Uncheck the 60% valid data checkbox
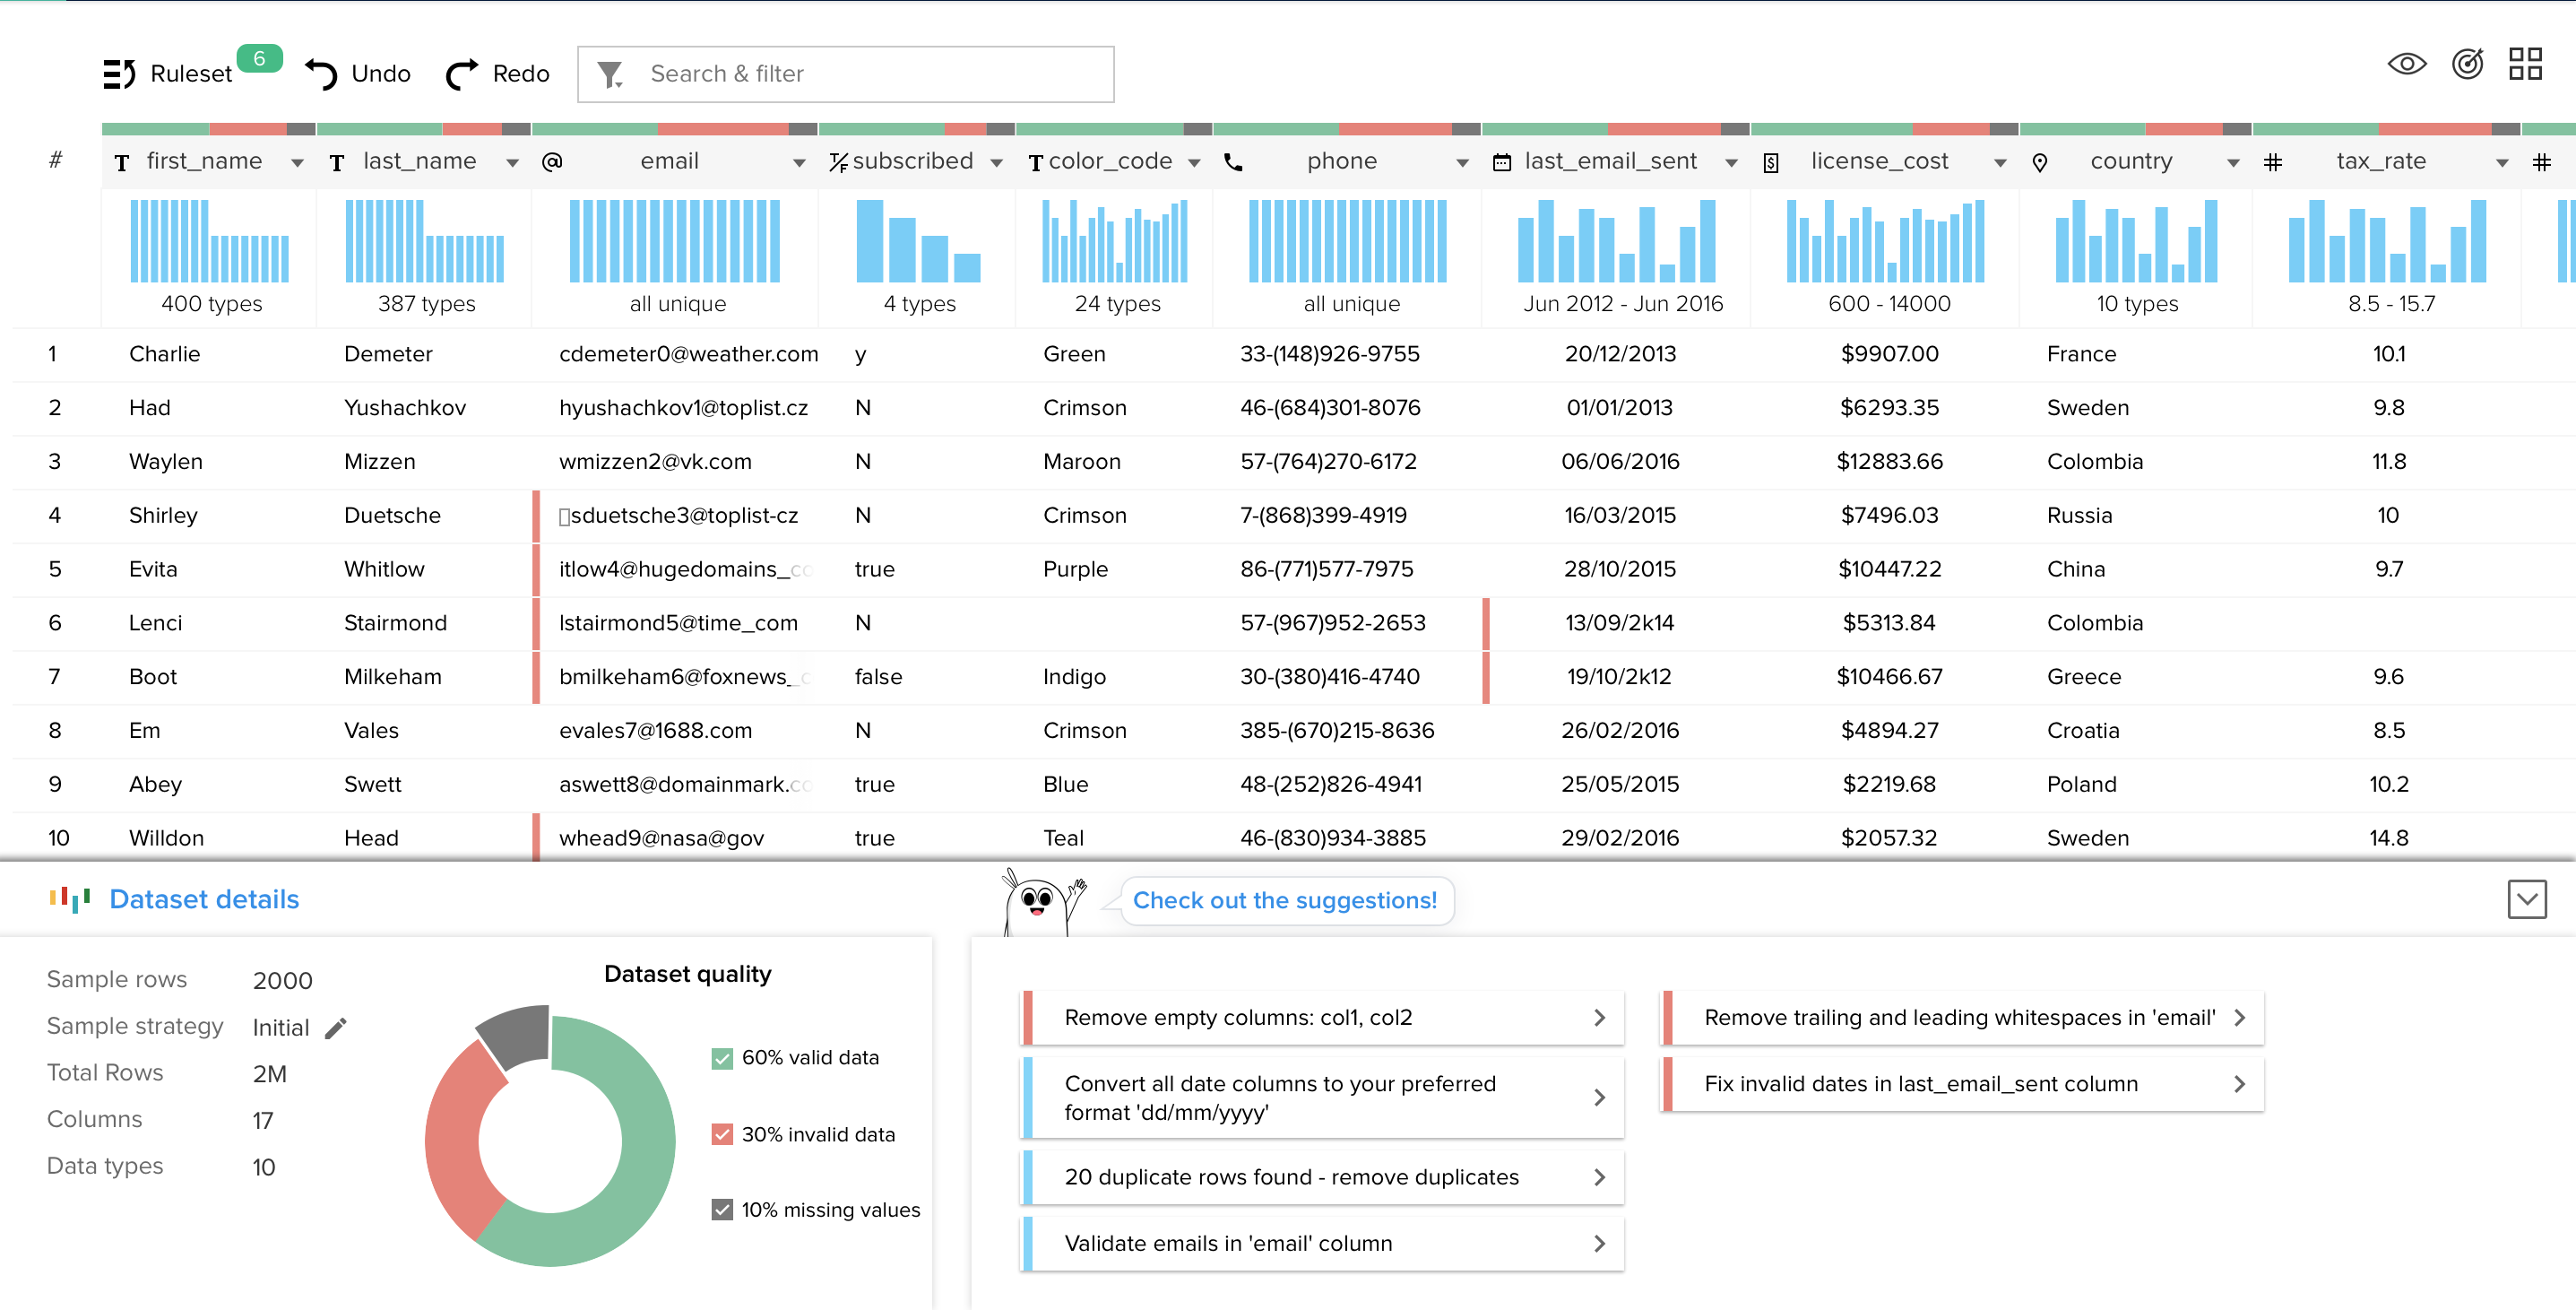2576x1310 pixels. 722,1058
